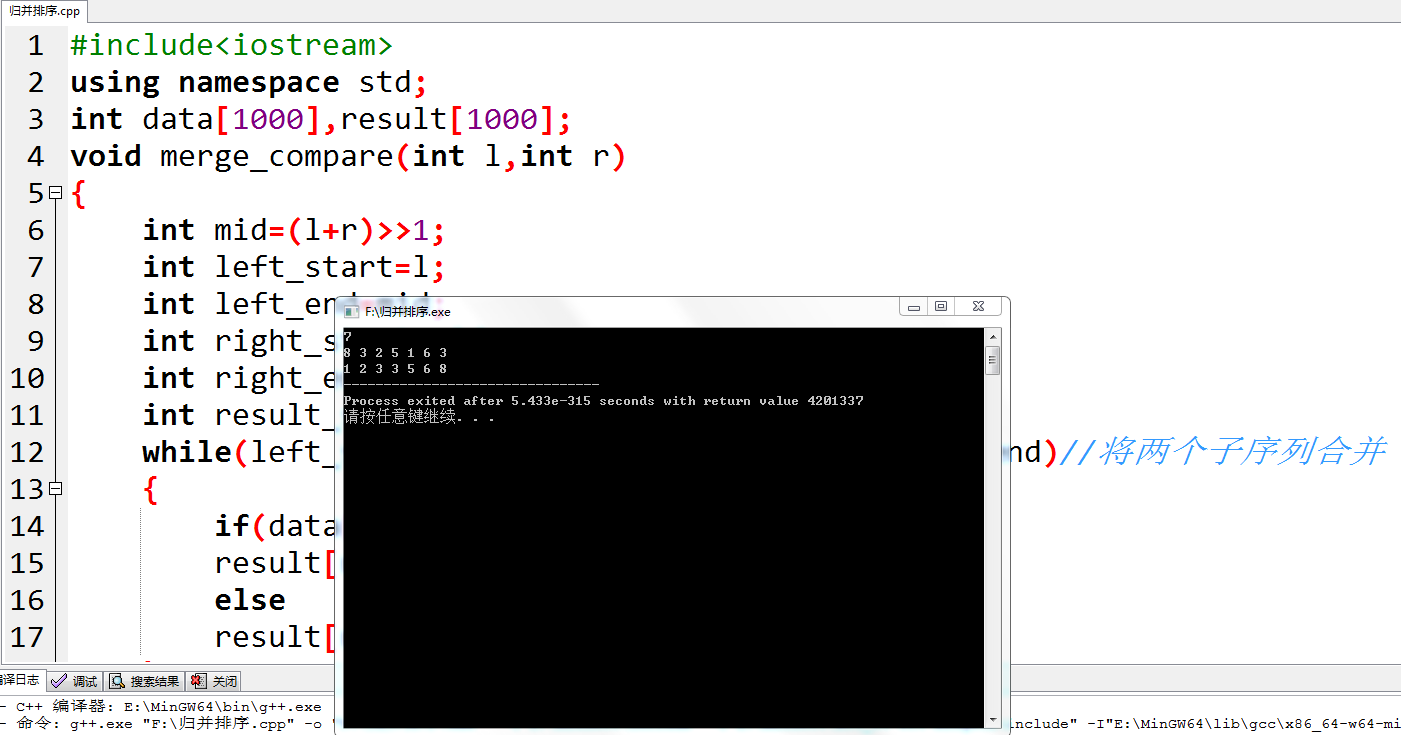Click console input '8 3 2 5 1 6 3'

pyautogui.click(x=395, y=353)
